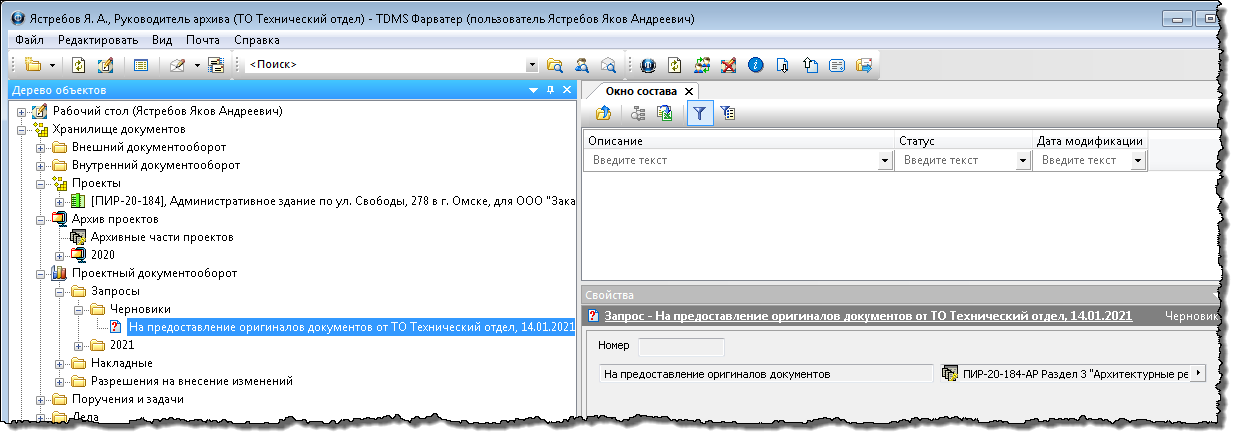Open the dropdown arrow beside the folder icon

tap(52, 65)
